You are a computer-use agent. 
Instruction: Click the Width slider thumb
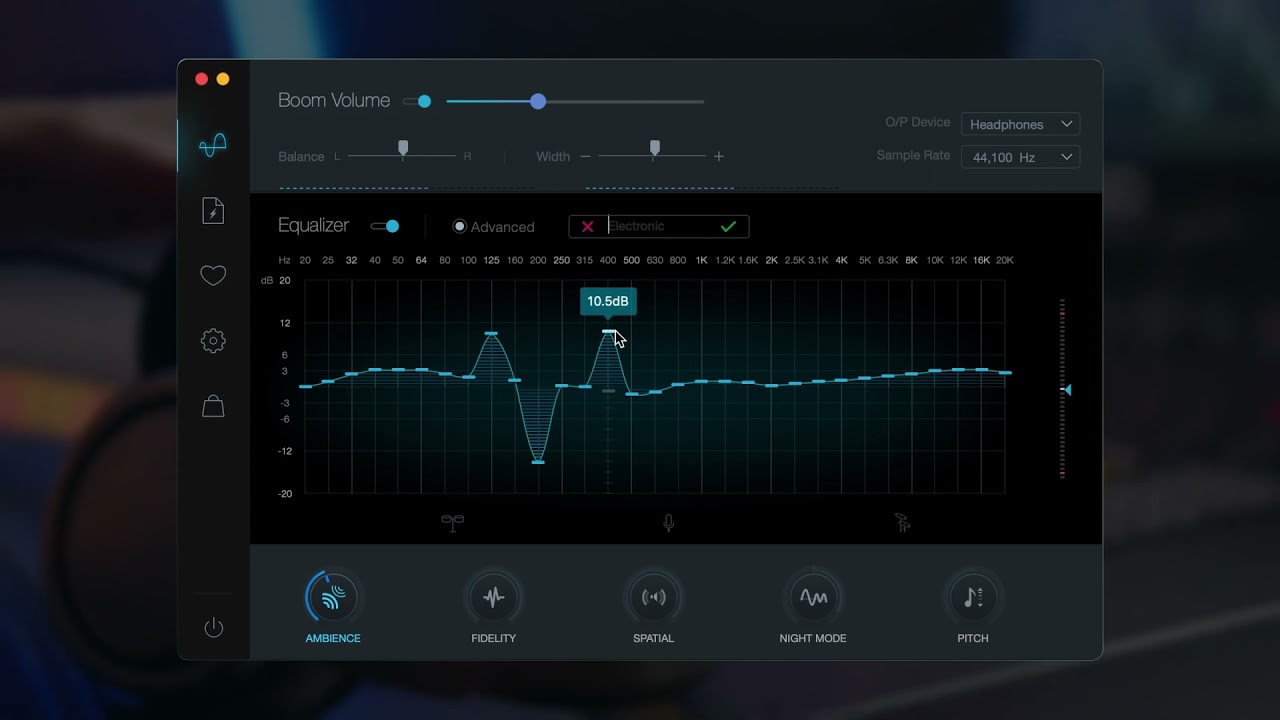click(x=655, y=148)
